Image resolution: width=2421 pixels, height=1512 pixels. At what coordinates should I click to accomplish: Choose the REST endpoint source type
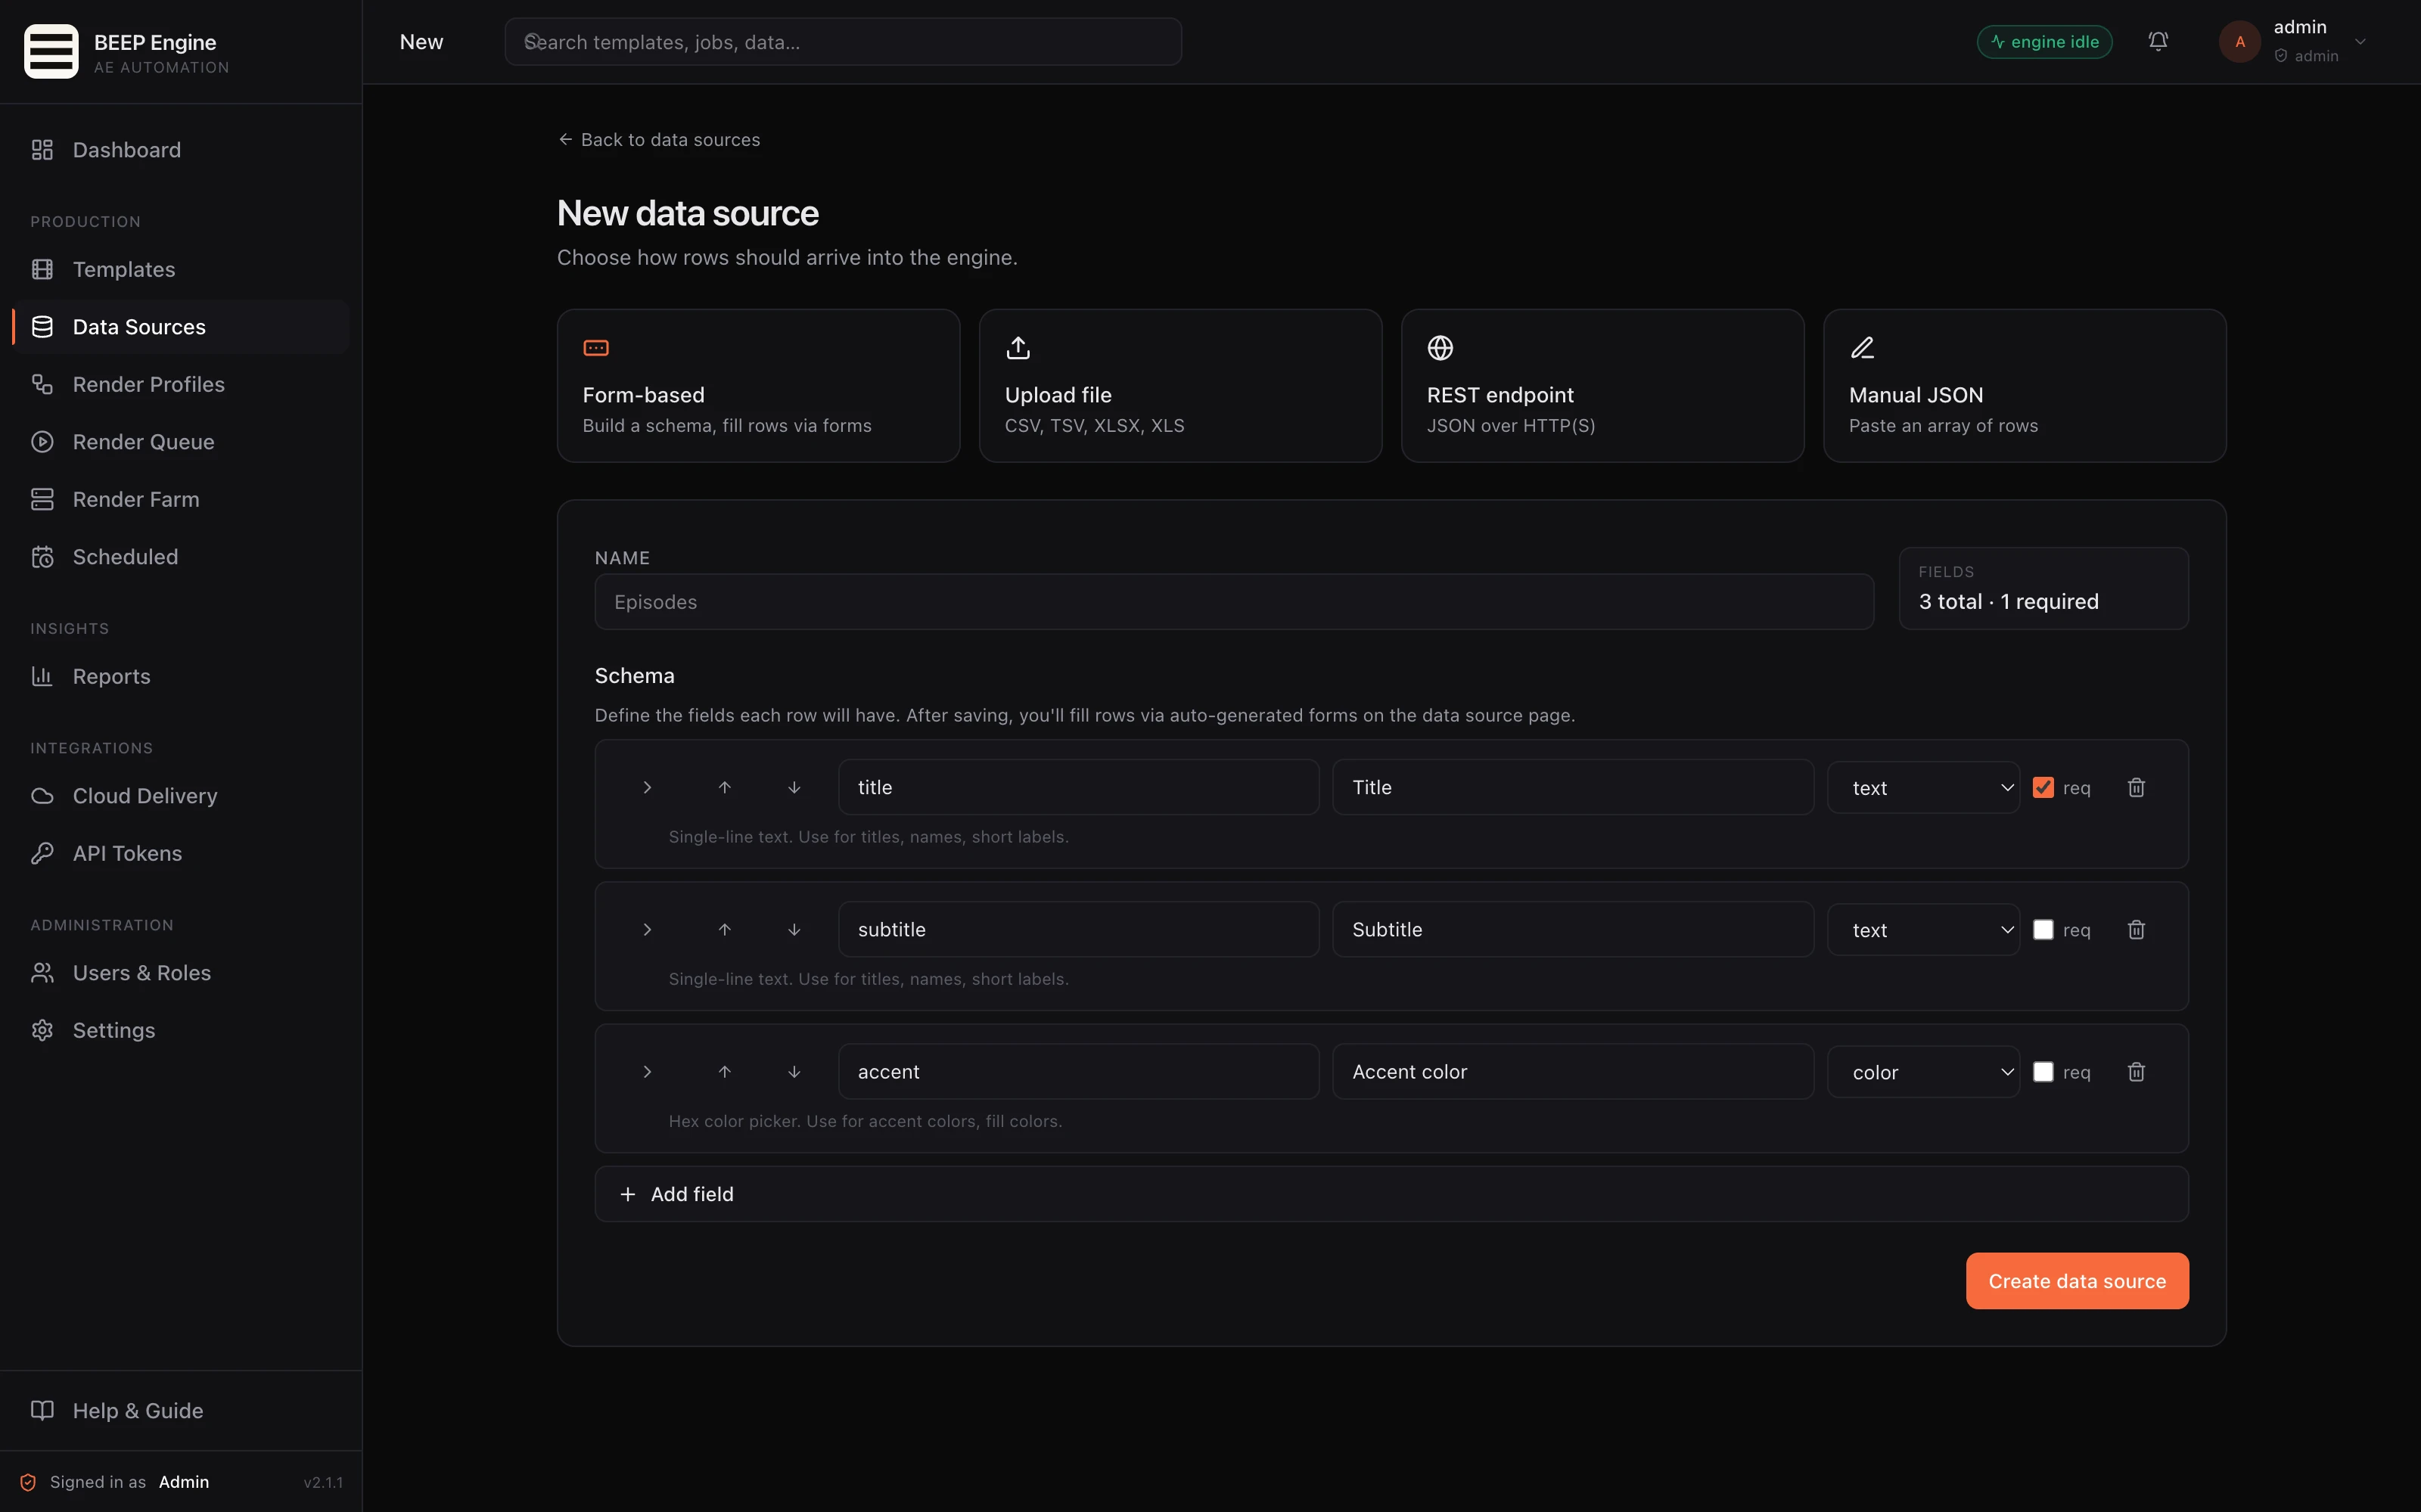(1602, 386)
